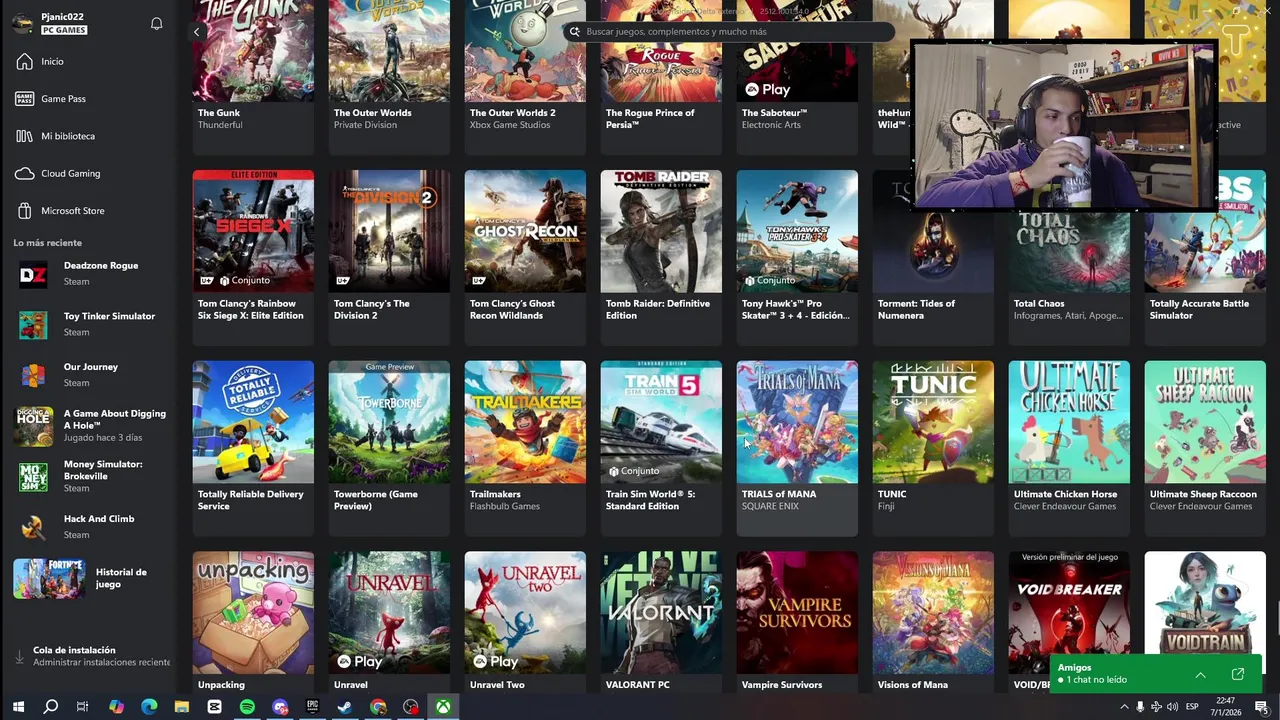Open Google Chrome from taskbar
The width and height of the screenshot is (1280, 720).
click(378, 707)
